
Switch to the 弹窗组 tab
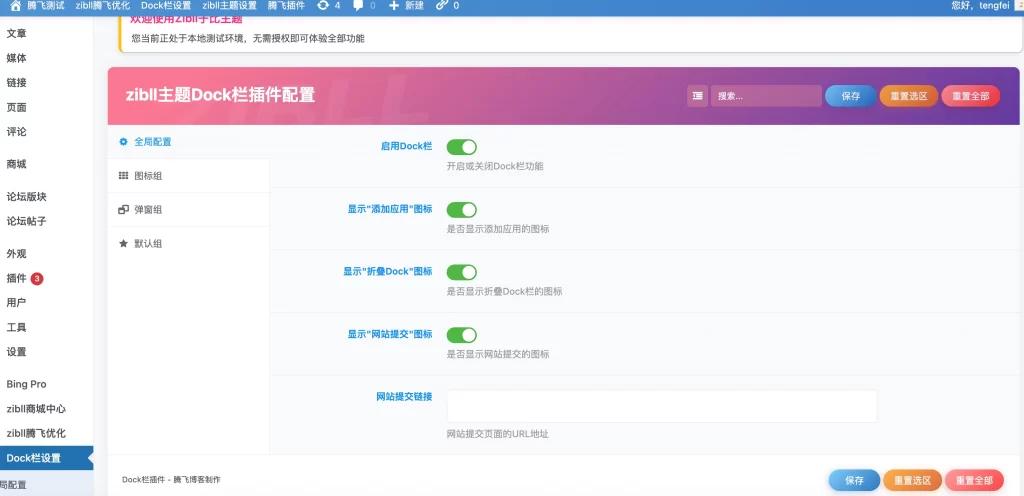[188, 209]
